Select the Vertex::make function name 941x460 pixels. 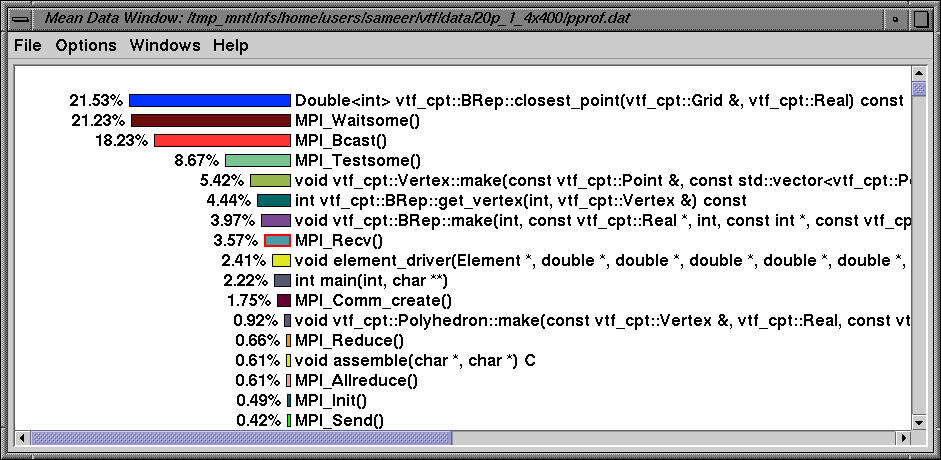pyautogui.click(x=602, y=181)
